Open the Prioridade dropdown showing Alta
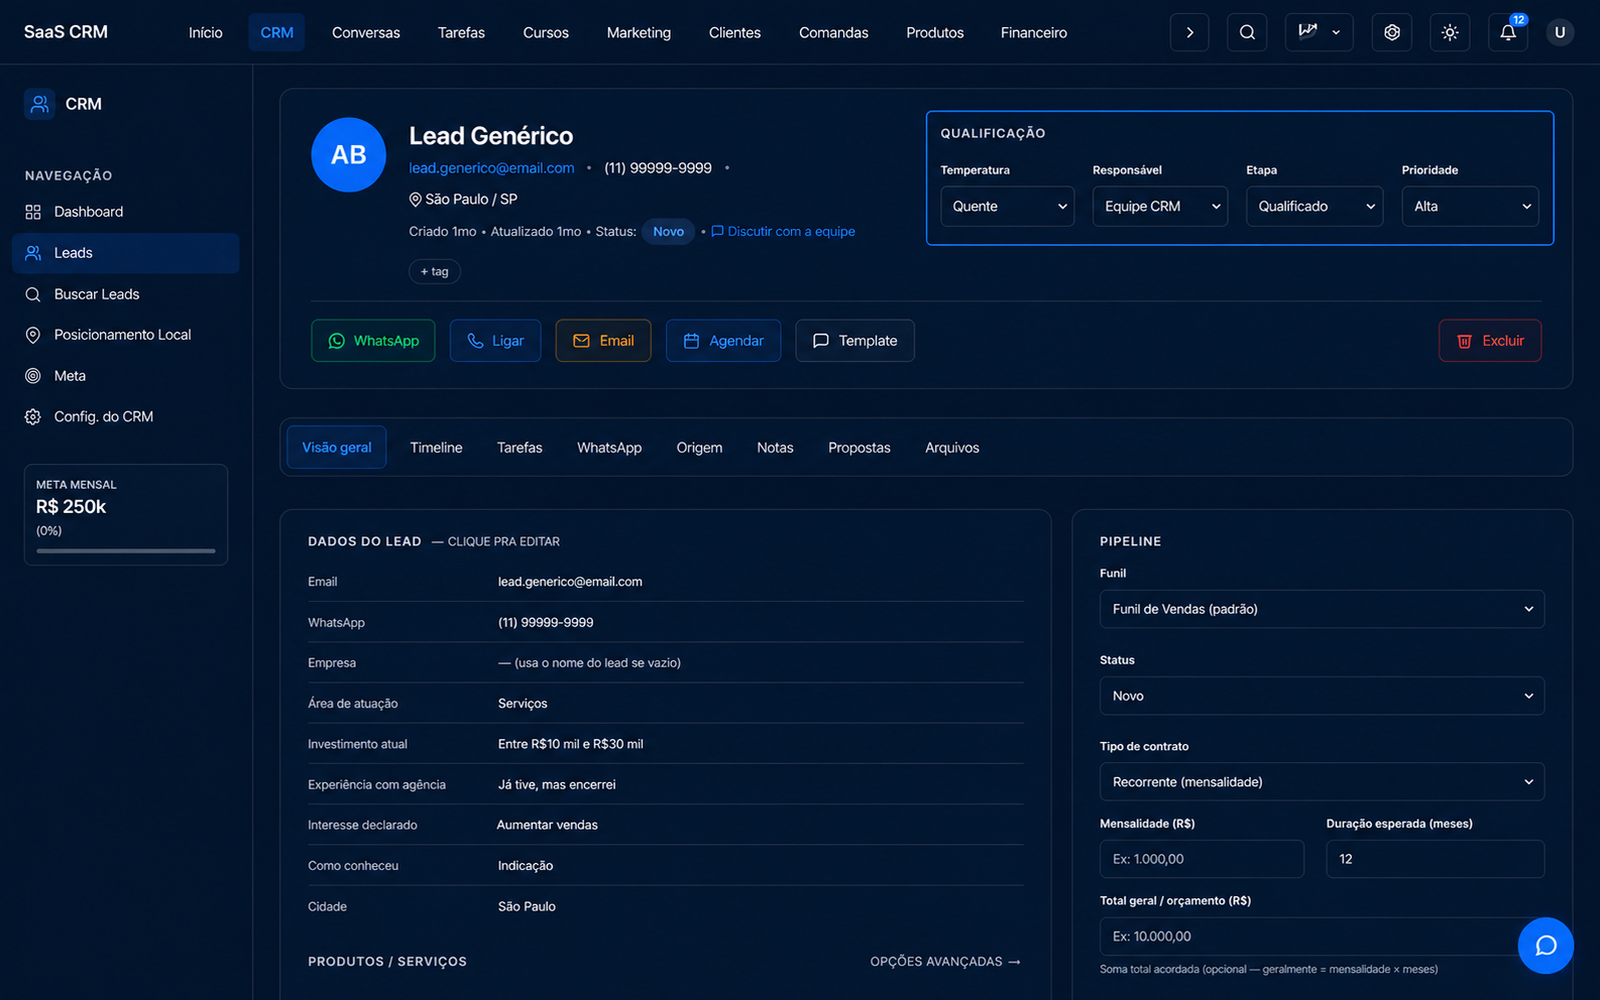This screenshot has width=1600, height=1000. click(x=1470, y=206)
